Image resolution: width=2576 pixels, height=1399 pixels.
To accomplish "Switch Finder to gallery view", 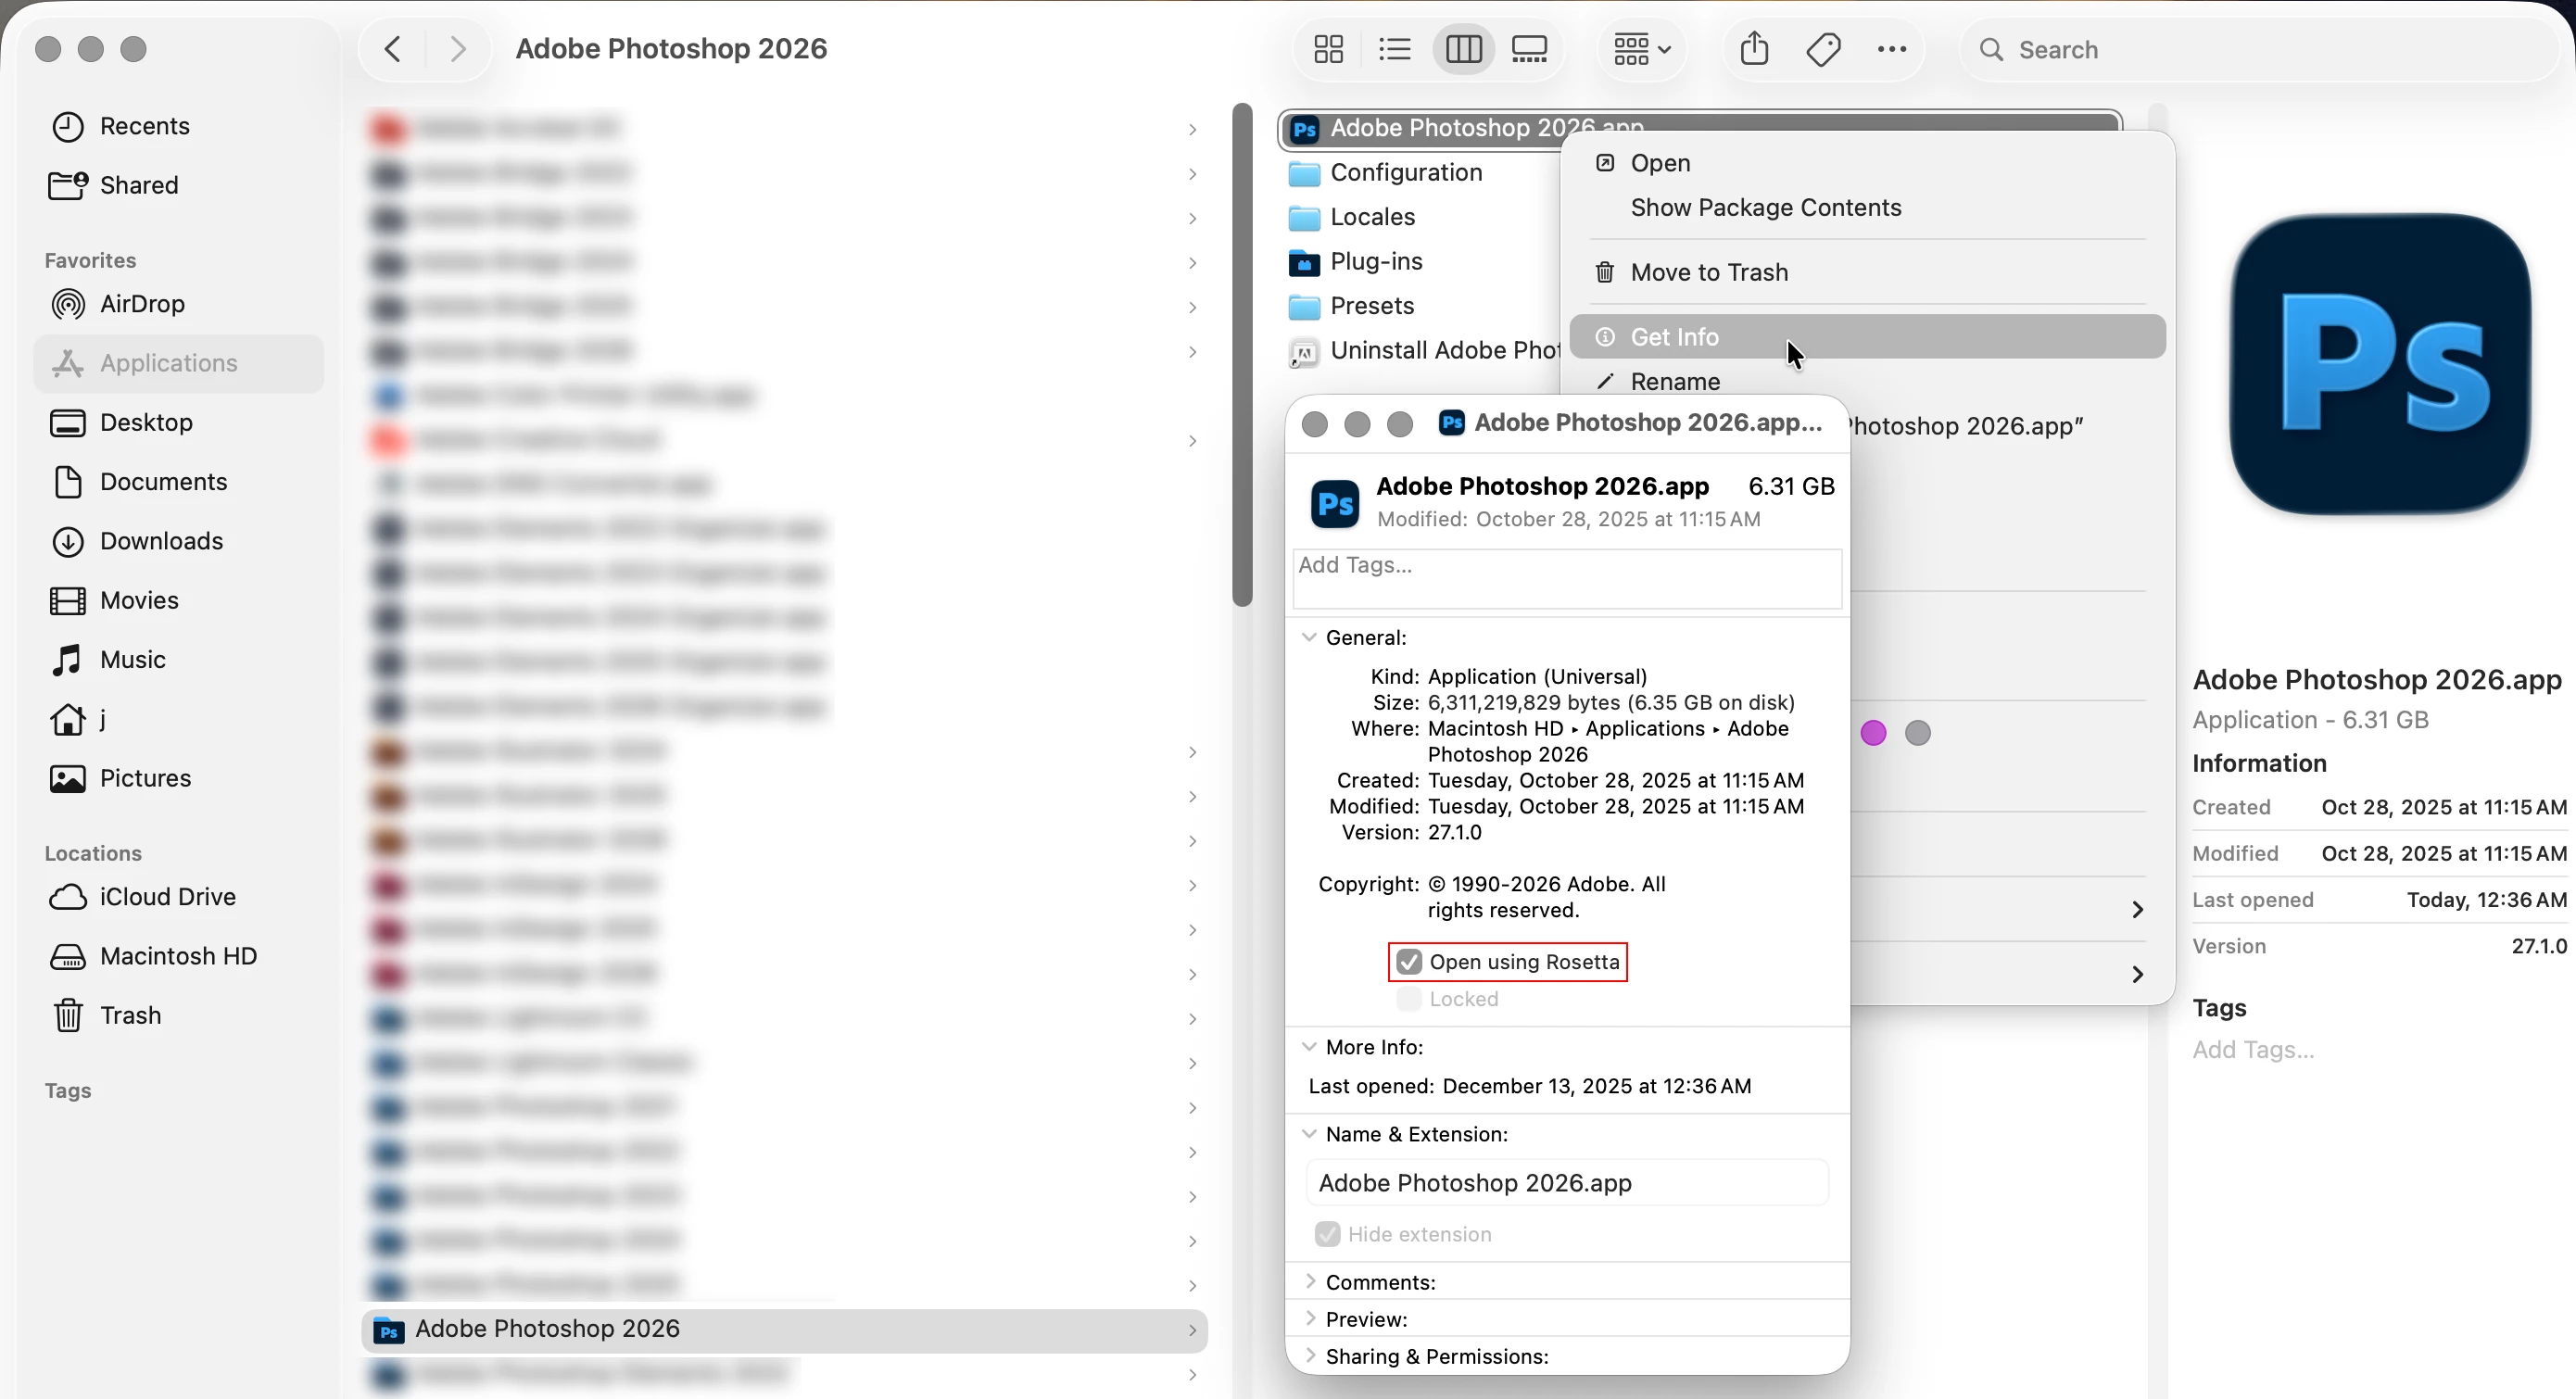I will pos(1529,49).
